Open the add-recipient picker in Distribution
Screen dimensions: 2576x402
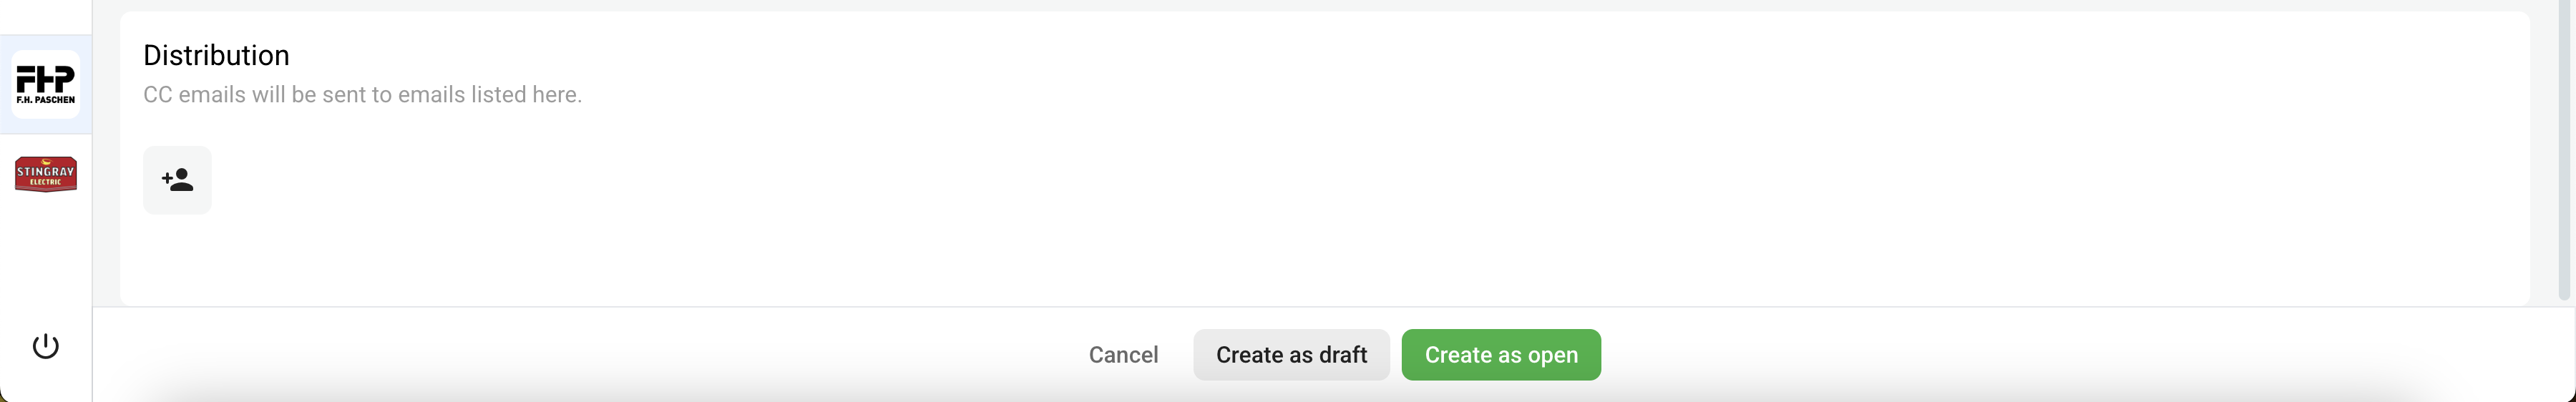click(x=177, y=180)
